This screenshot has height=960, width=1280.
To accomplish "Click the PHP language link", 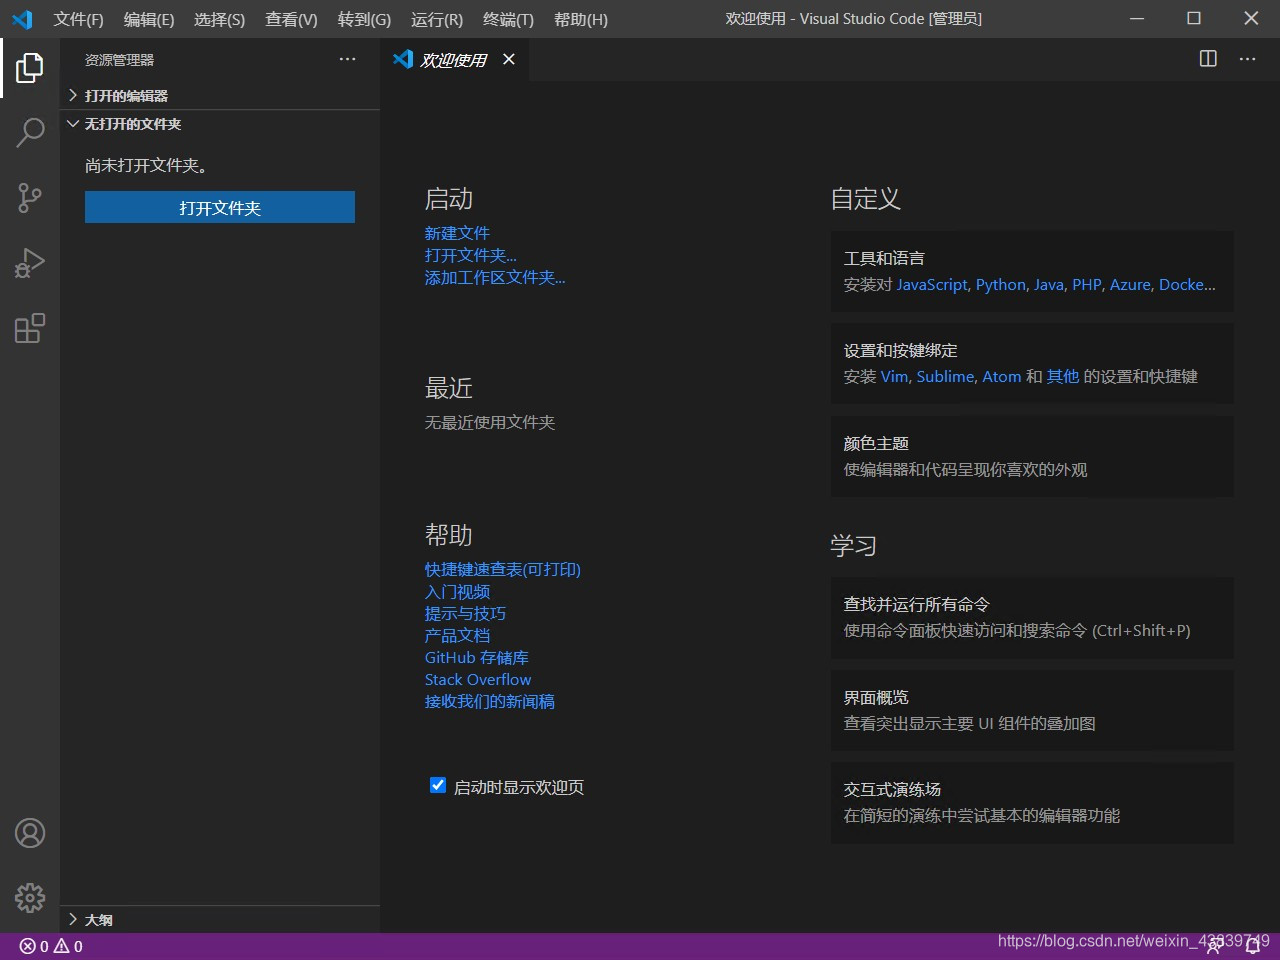I will (x=1087, y=284).
